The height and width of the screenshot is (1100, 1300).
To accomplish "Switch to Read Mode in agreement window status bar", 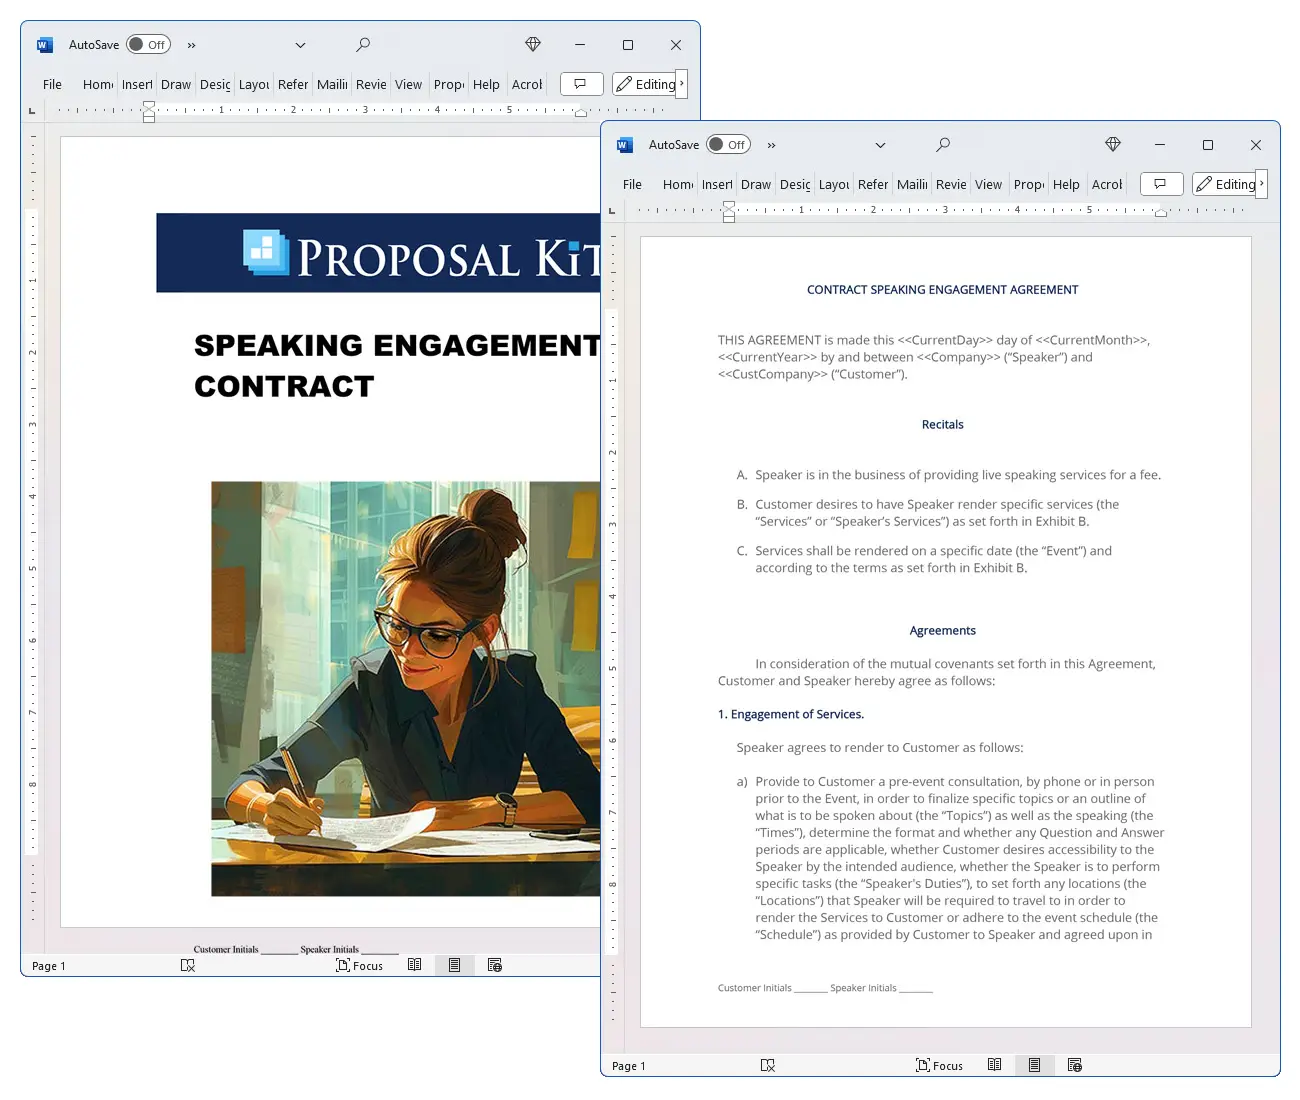I will click(994, 1065).
